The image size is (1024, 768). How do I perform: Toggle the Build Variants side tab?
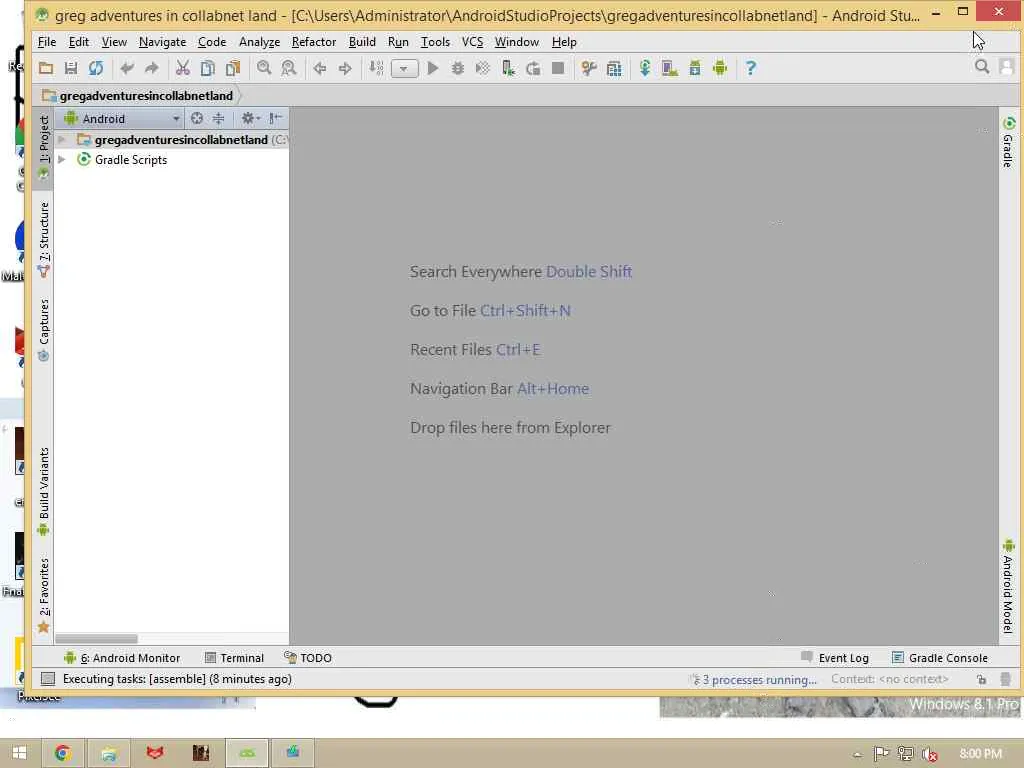click(43, 490)
